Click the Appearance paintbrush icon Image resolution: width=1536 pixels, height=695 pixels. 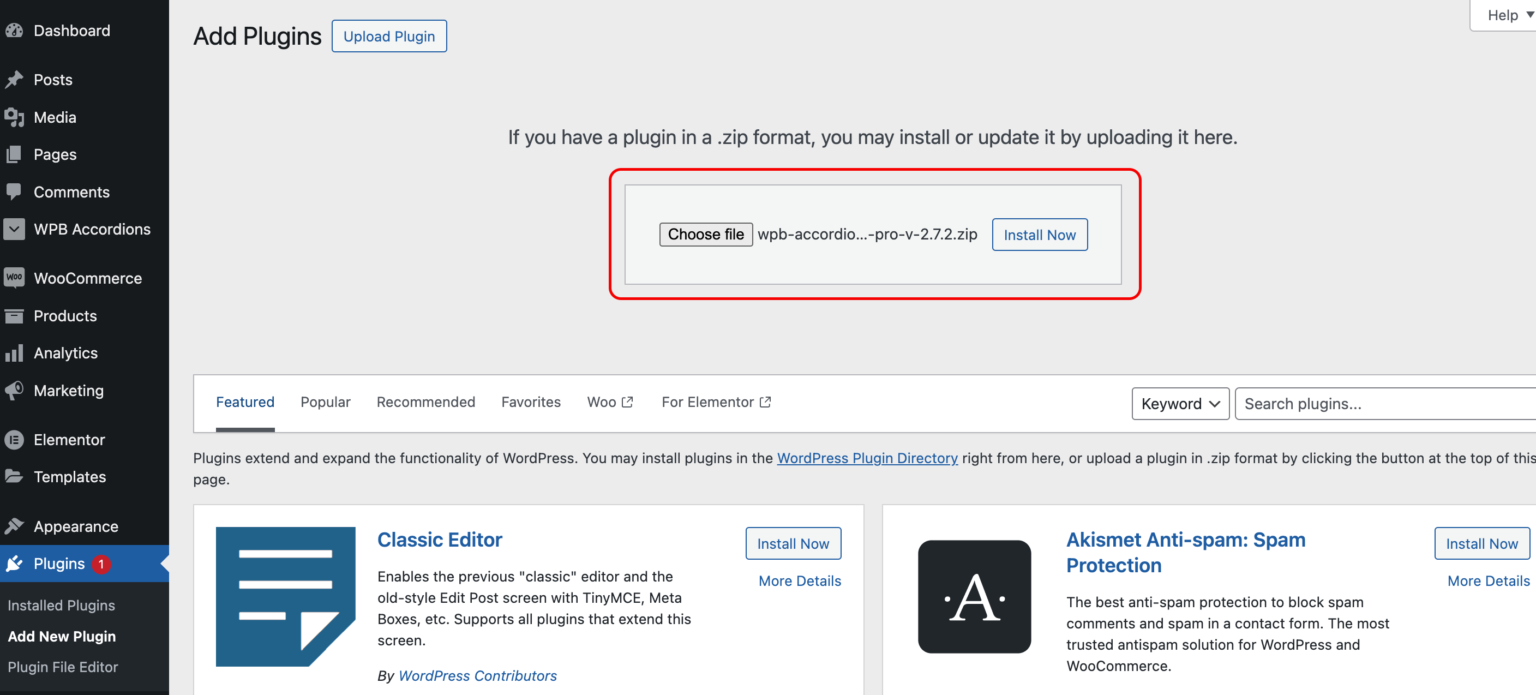pos(15,526)
